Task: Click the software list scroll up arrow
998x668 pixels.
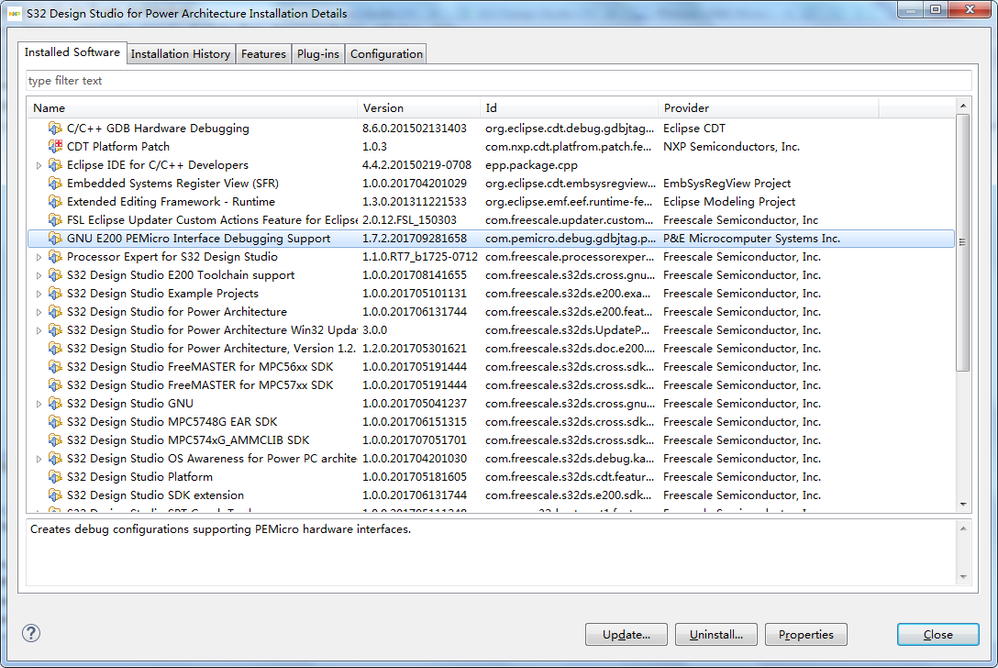Action: [962, 106]
